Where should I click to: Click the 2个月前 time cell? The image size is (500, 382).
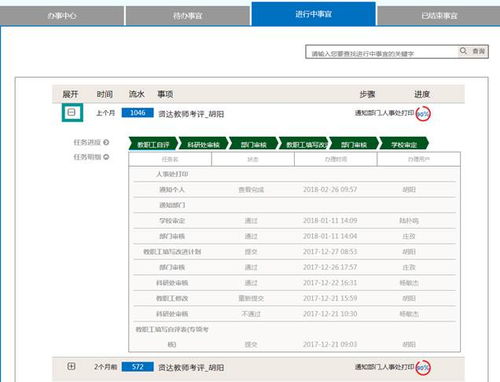[105, 367]
